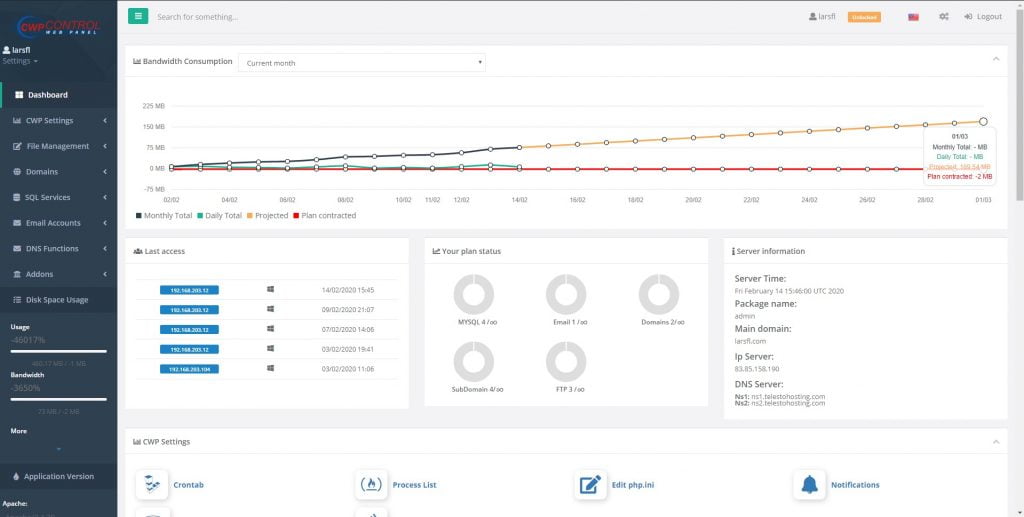Open the Crontab link

[188, 485]
